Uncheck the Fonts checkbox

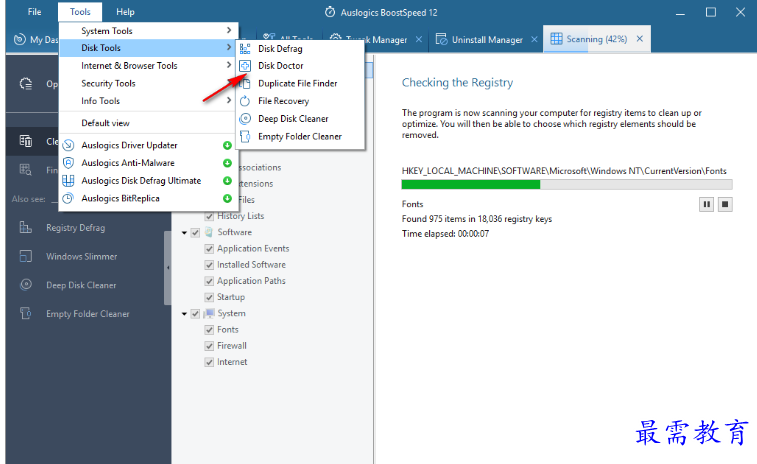click(209, 330)
